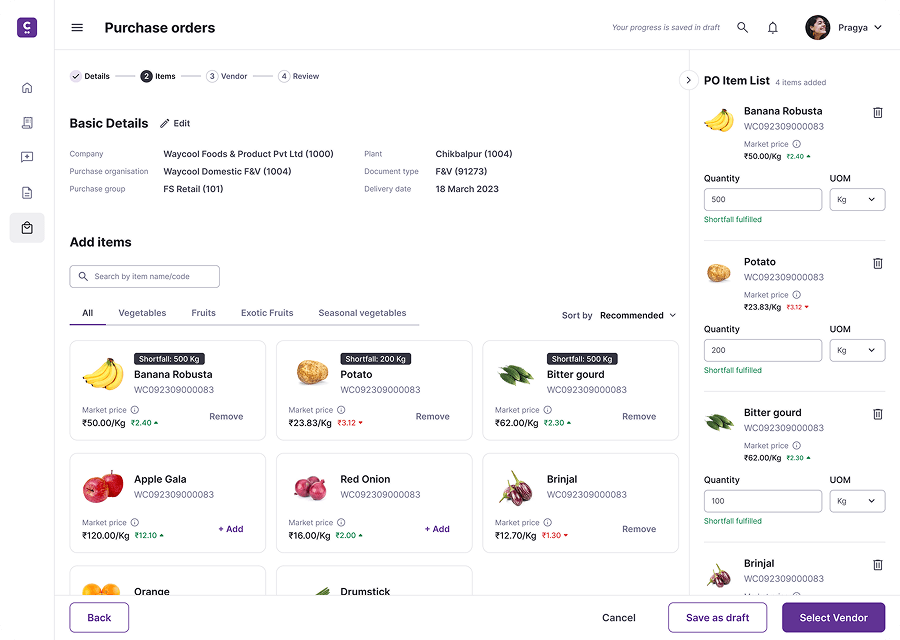Delete Banana Robusta from PO item list
Image resolution: width=900 pixels, height=640 pixels.
coord(878,113)
